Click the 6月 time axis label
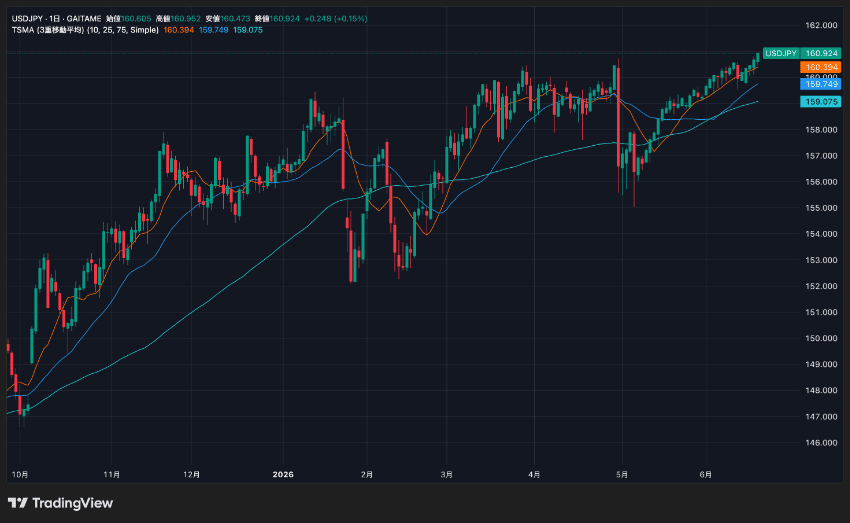The image size is (850, 523). pyautogui.click(x=705, y=474)
